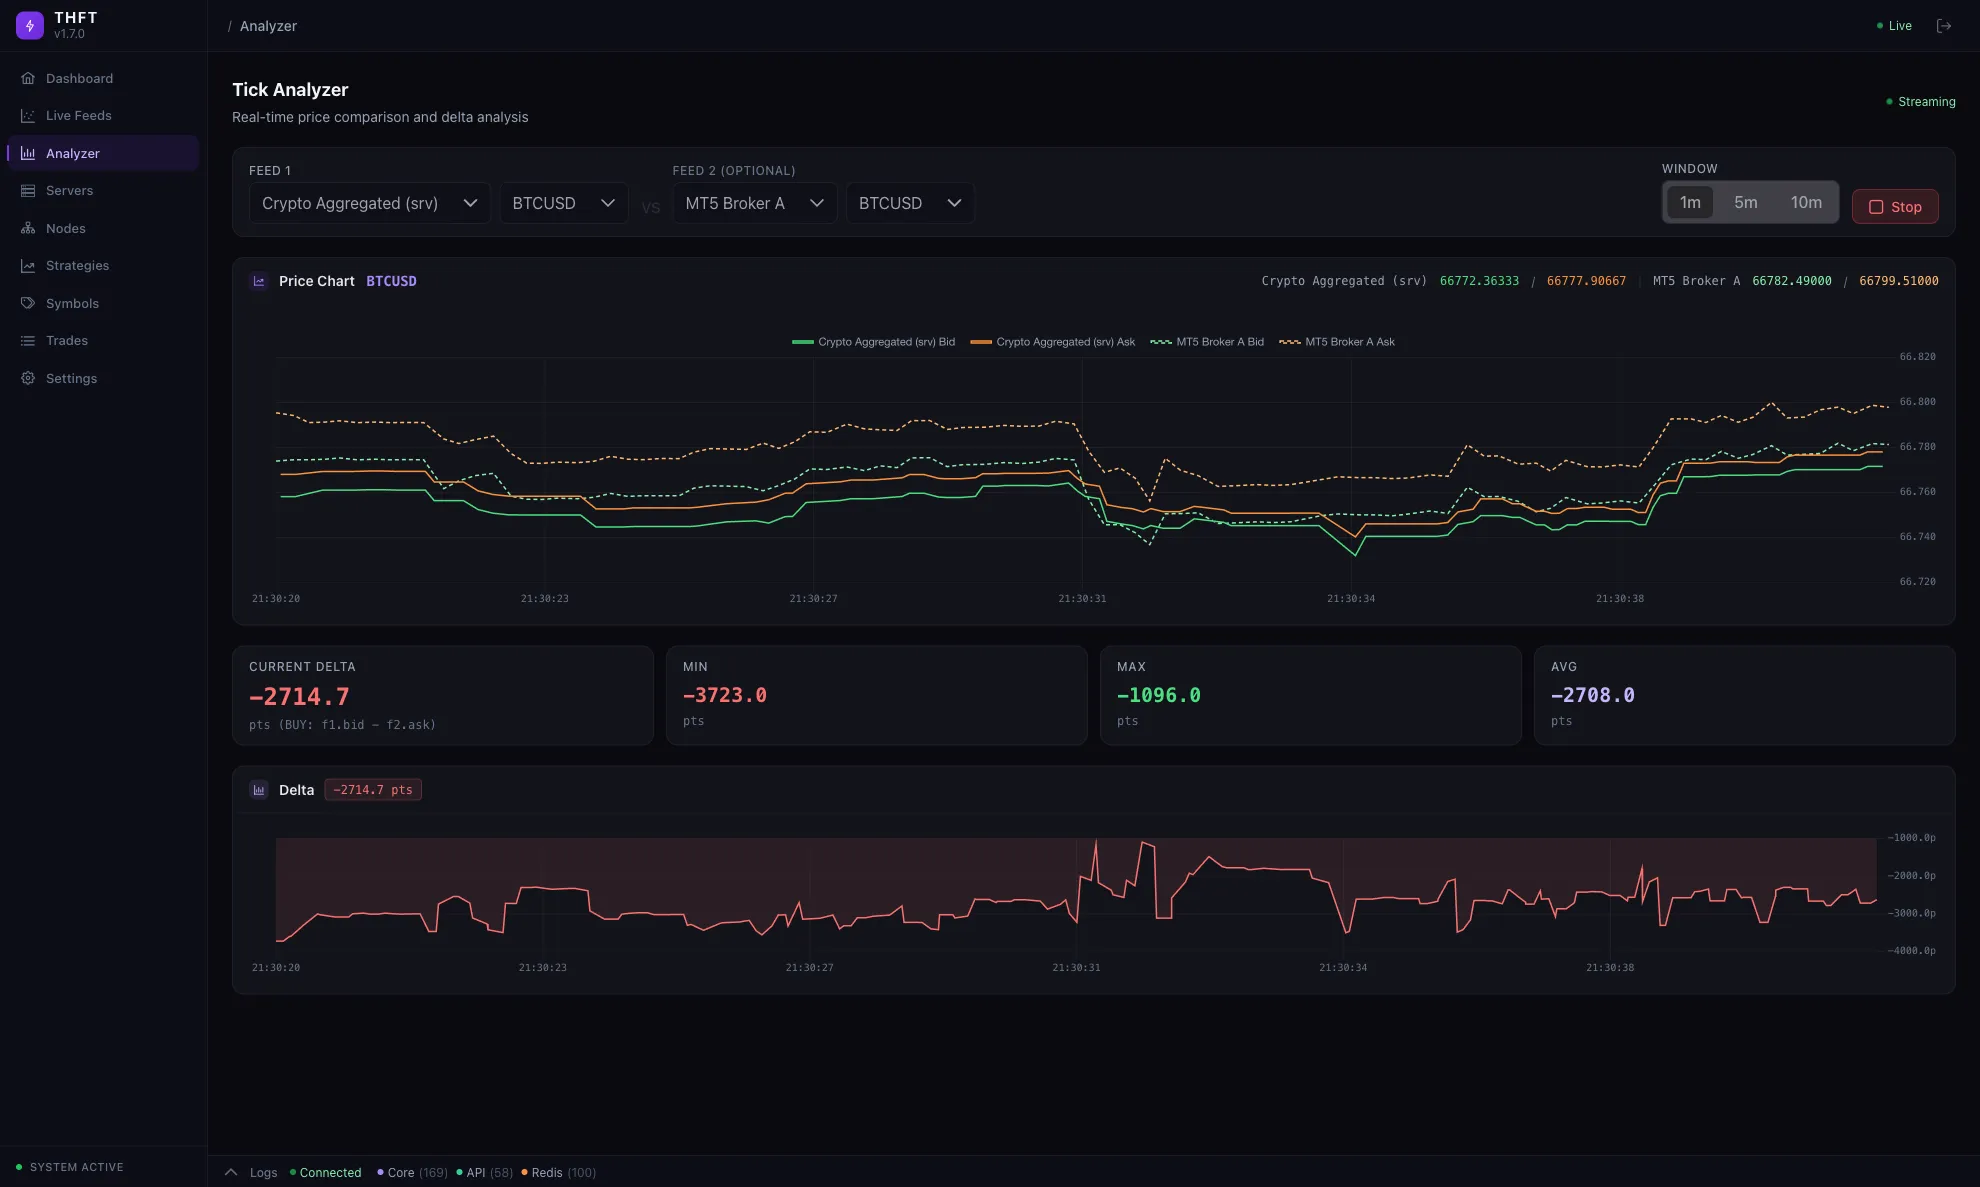The height and width of the screenshot is (1187, 1980).
Task: Select Analyzer in the sidebar
Action: tap(73, 153)
